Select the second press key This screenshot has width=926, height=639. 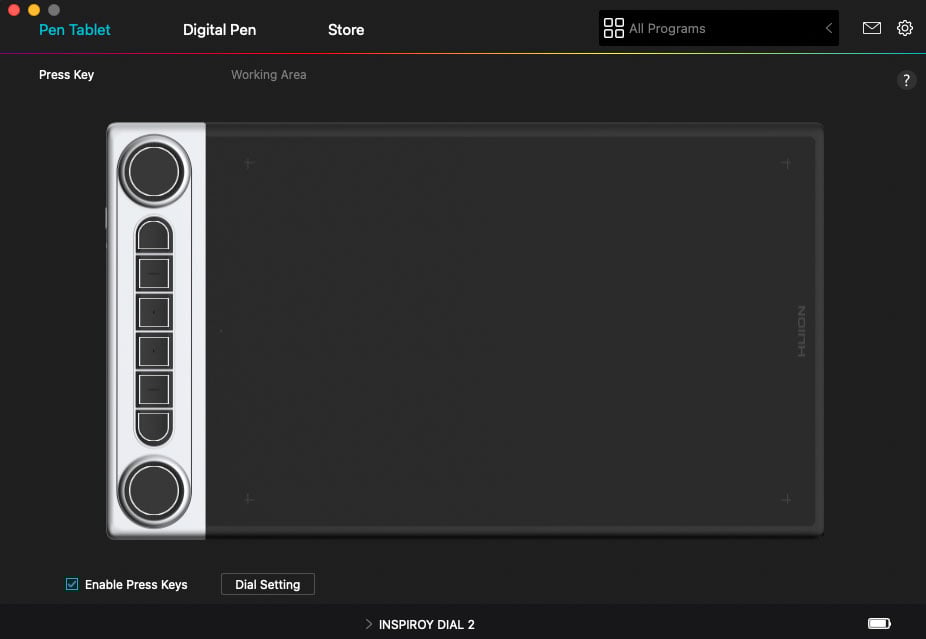click(154, 273)
